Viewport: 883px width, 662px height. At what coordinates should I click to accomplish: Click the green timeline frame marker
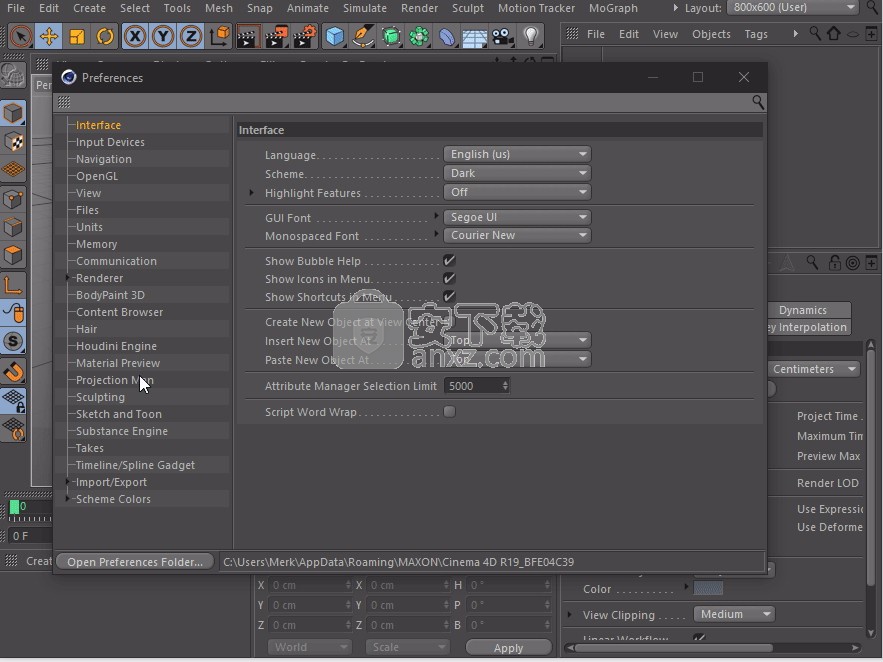pos(14,507)
